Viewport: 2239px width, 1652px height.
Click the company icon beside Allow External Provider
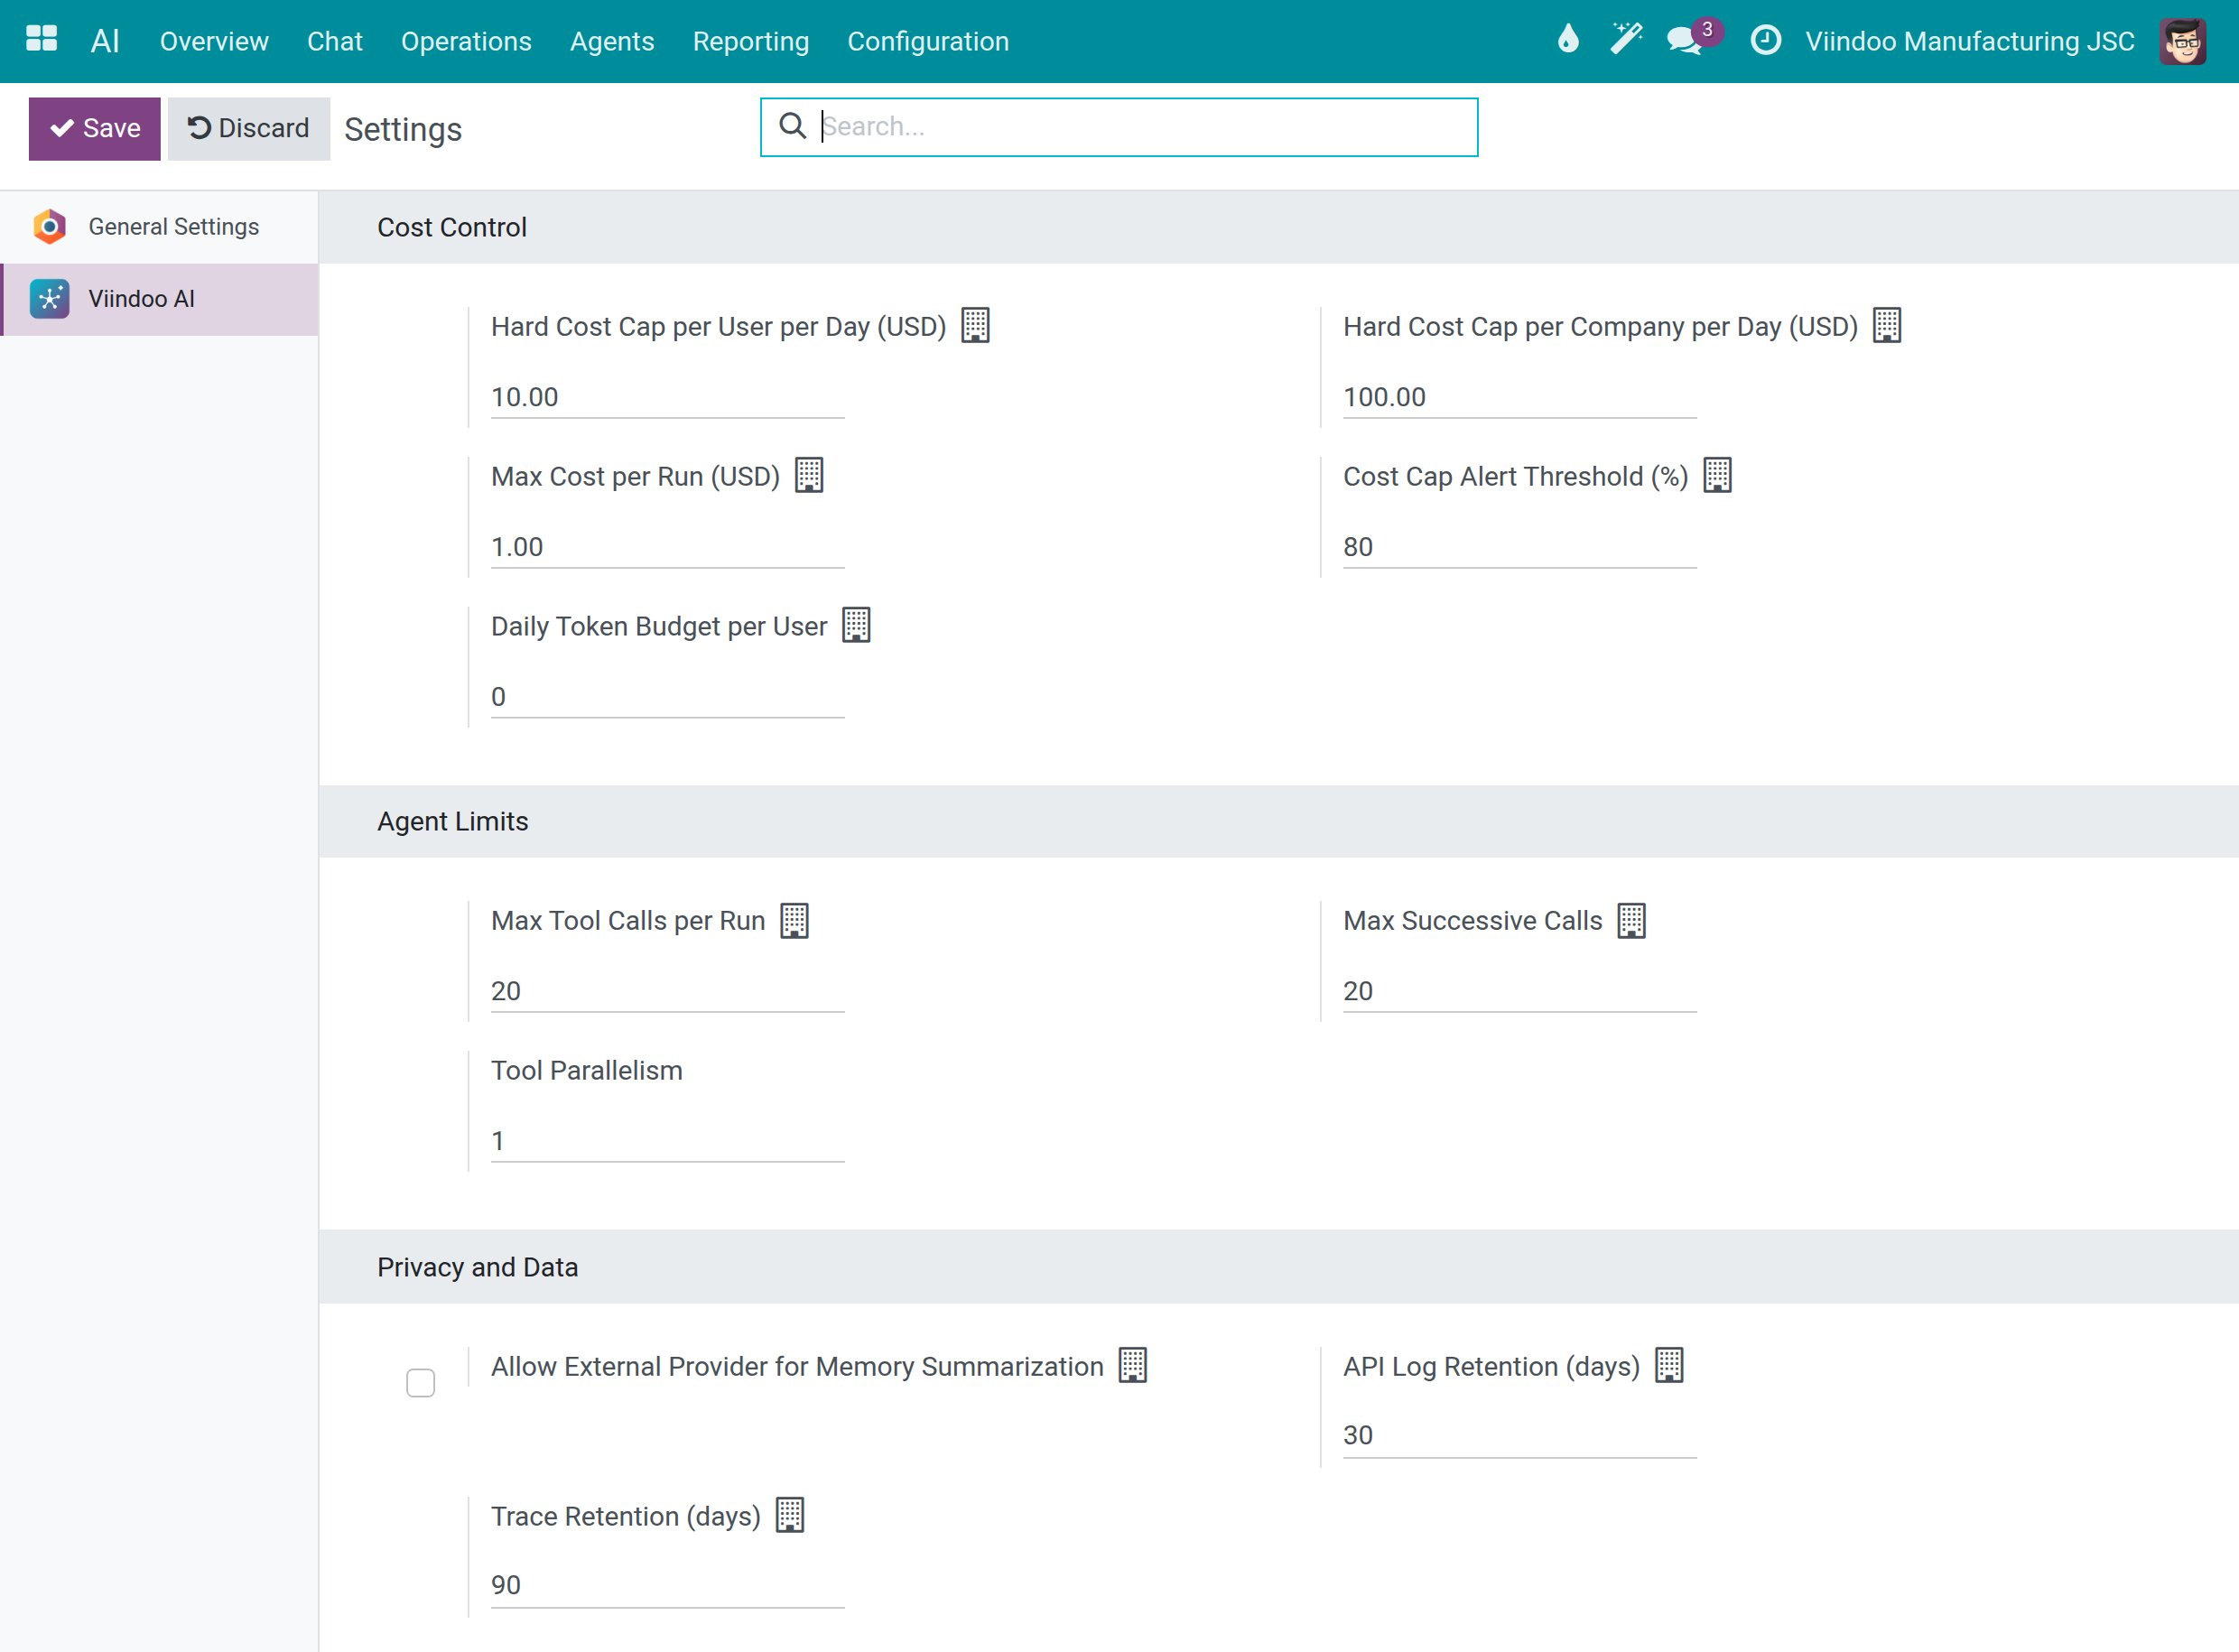[x=1132, y=1365]
